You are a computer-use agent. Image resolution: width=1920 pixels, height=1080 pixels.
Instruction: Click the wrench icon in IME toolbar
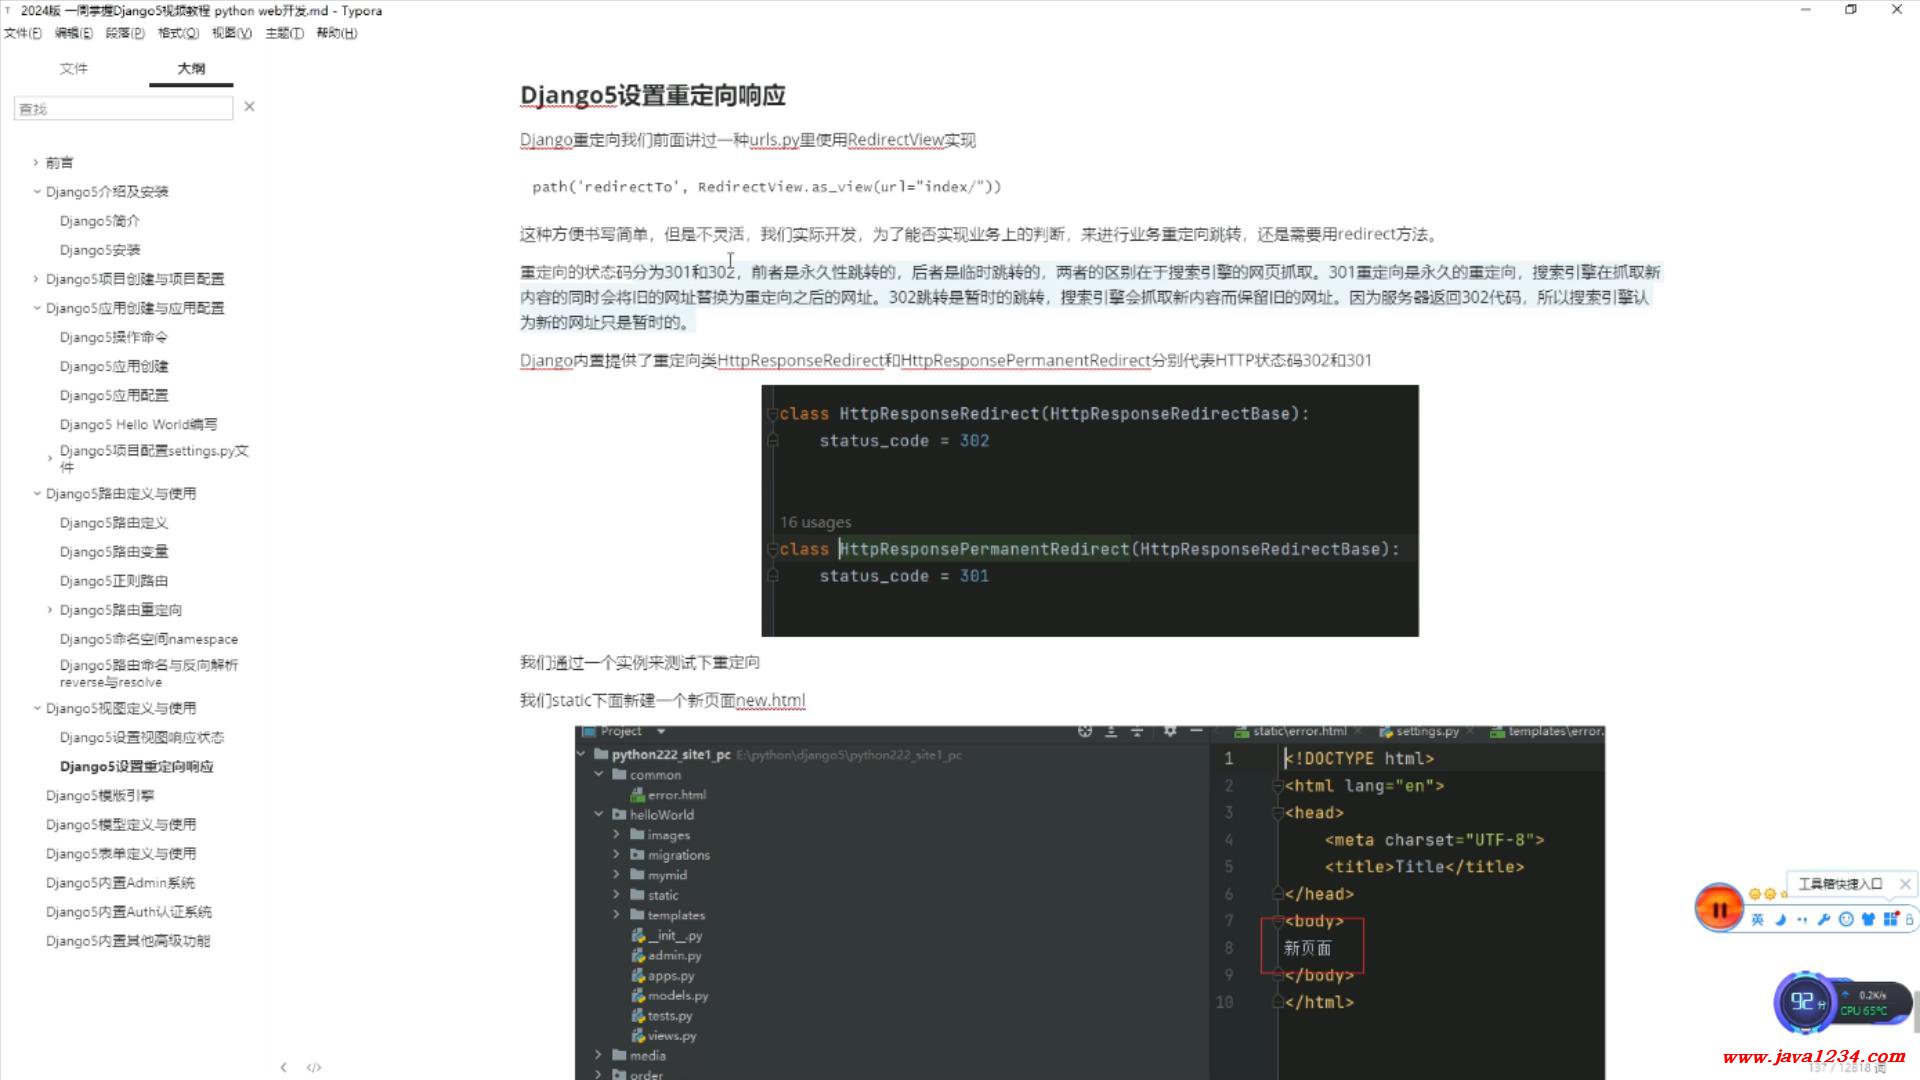point(1824,920)
